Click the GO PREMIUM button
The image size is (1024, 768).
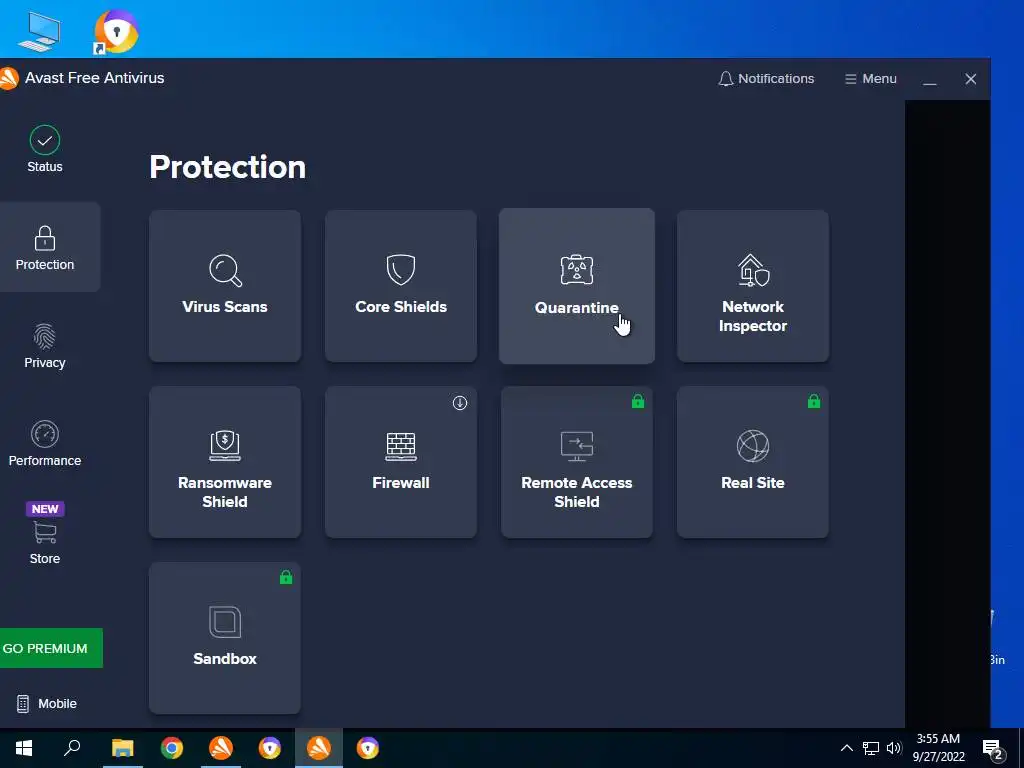coord(50,648)
